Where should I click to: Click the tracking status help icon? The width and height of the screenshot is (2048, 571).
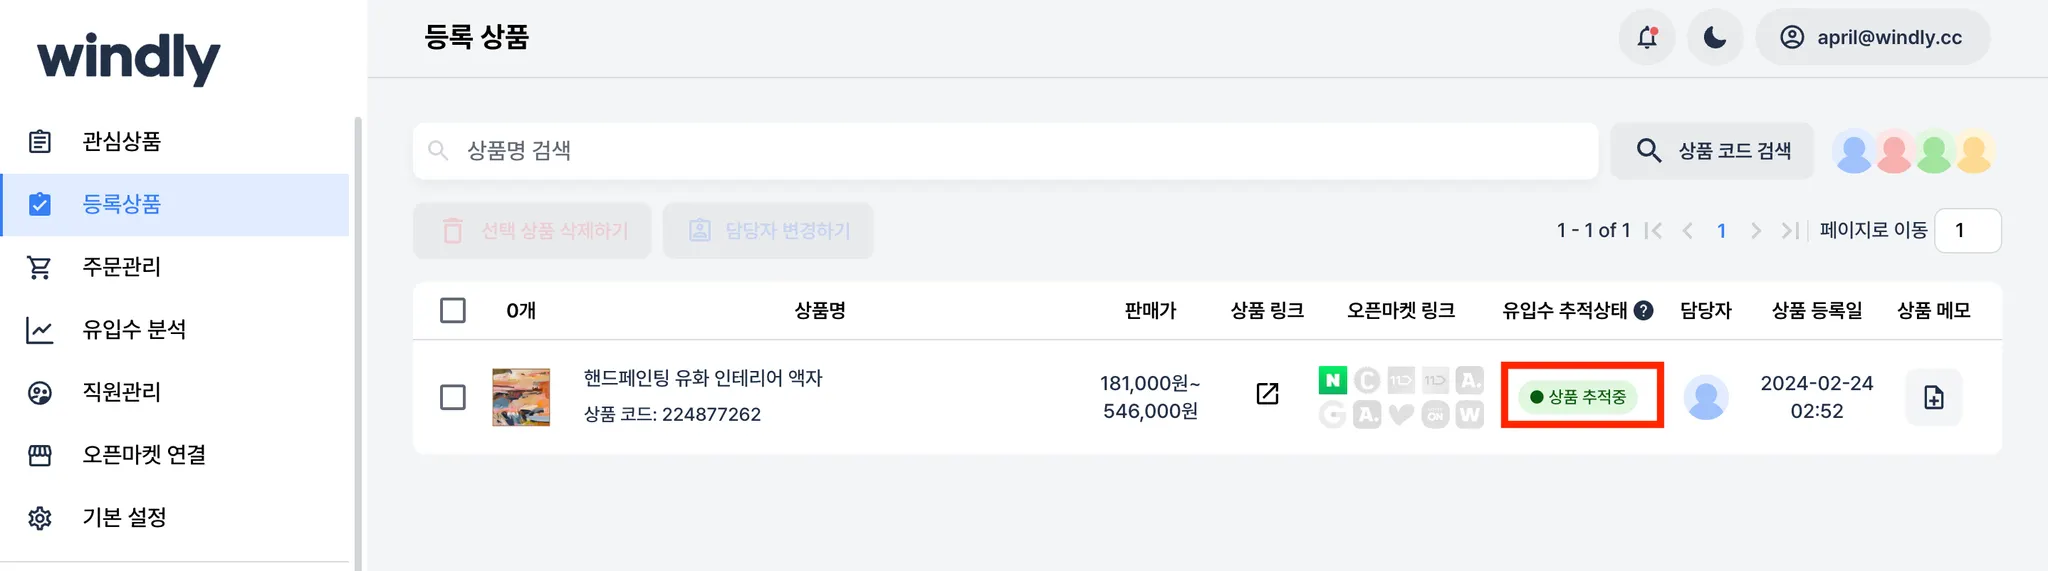click(x=1643, y=311)
